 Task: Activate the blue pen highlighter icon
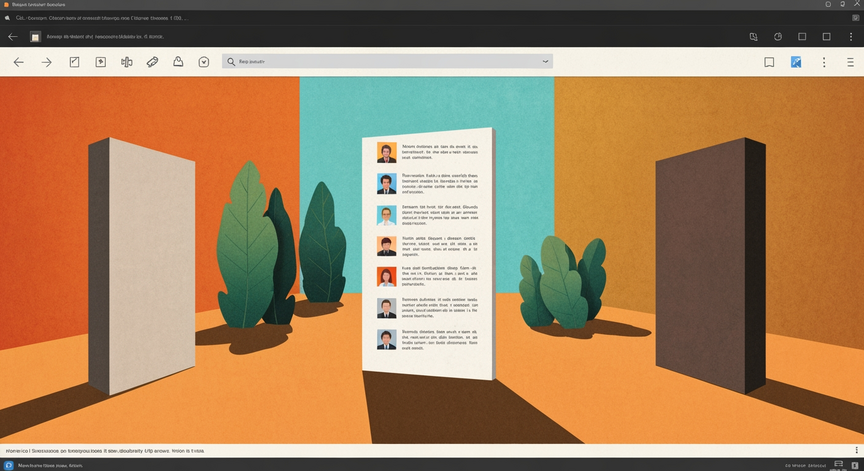click(796, 62)
